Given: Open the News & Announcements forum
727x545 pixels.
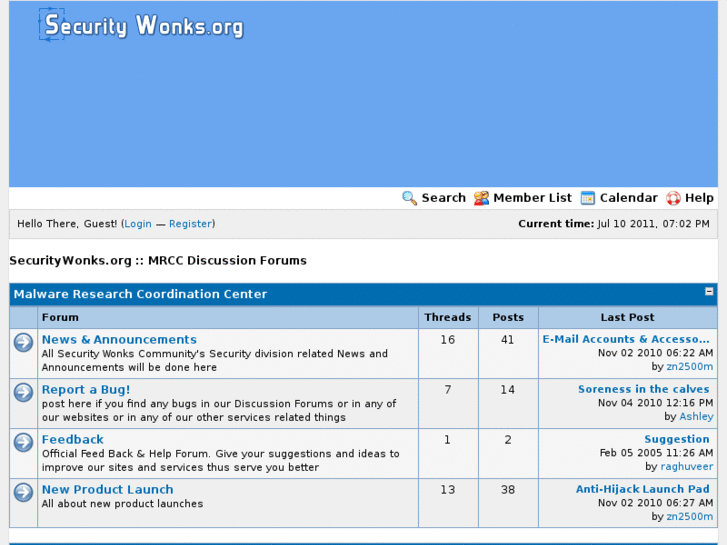Looking at the screenshot, I should pos(119,340).
